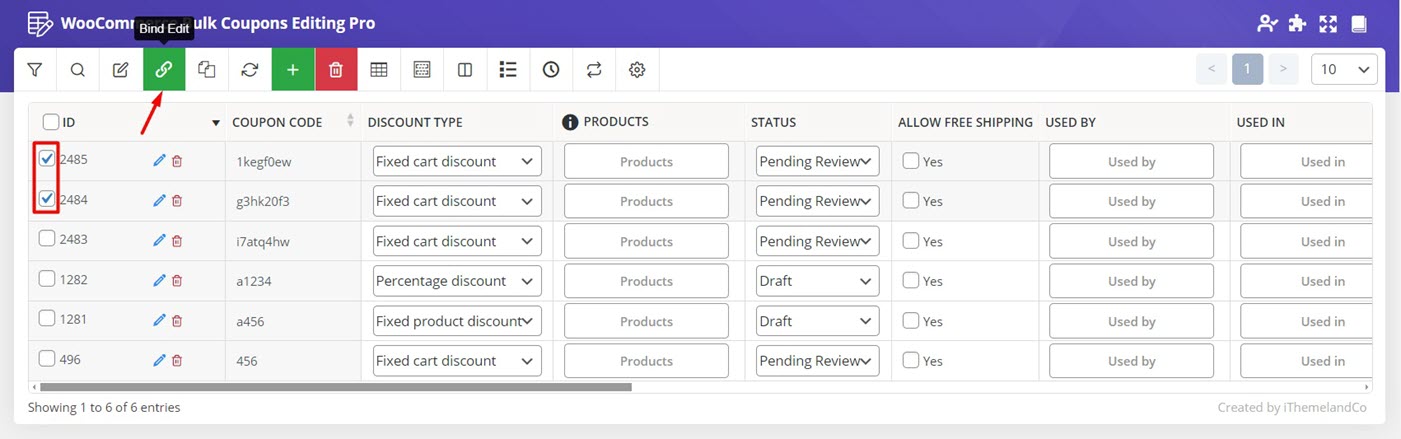Open the bulleted list toolbar icon
The width and height of the screenshot is (1401, 439).
coord(508,70)
